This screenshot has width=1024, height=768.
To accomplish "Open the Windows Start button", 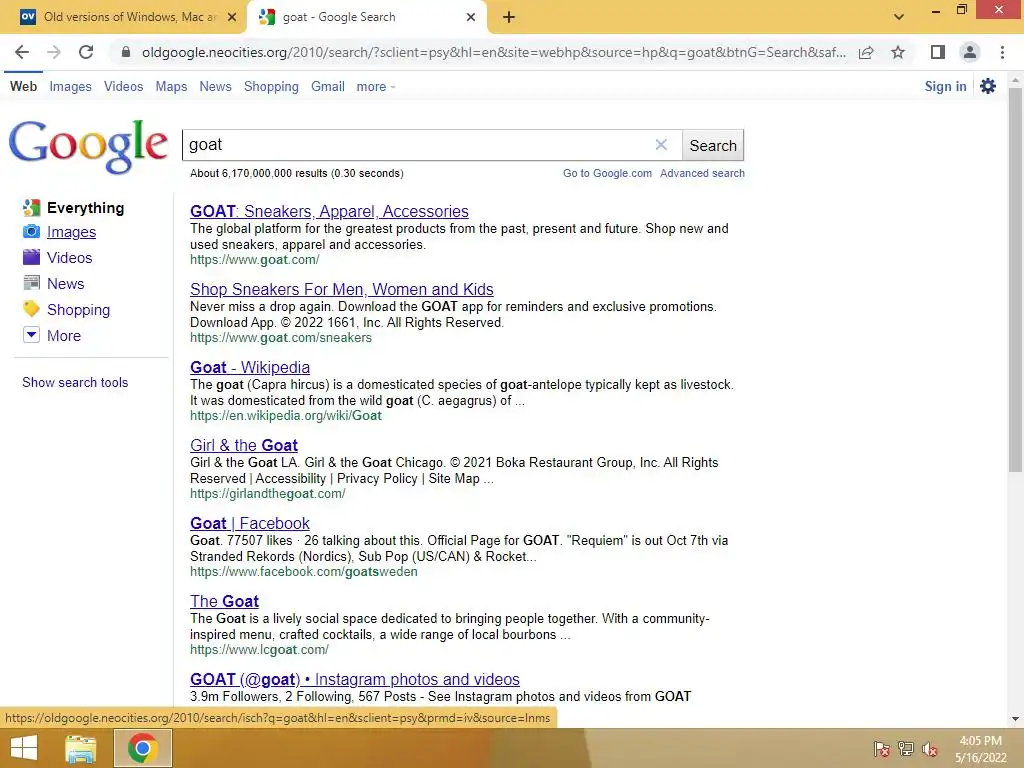I will click(24, 748).
